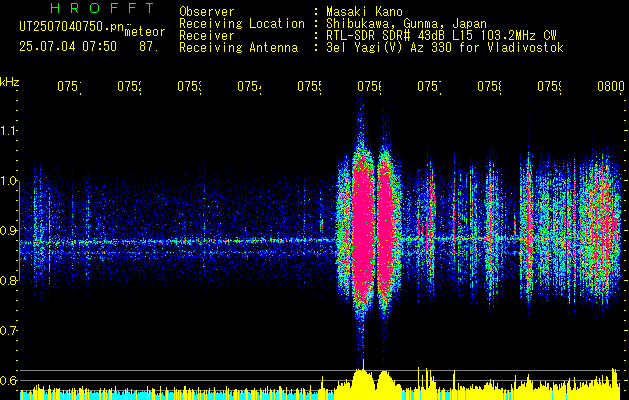The width and height of the screenshot is (629, 400).
Task: Click the 0758 time marker
Action: pyautogui.click(x=489, y=87)
